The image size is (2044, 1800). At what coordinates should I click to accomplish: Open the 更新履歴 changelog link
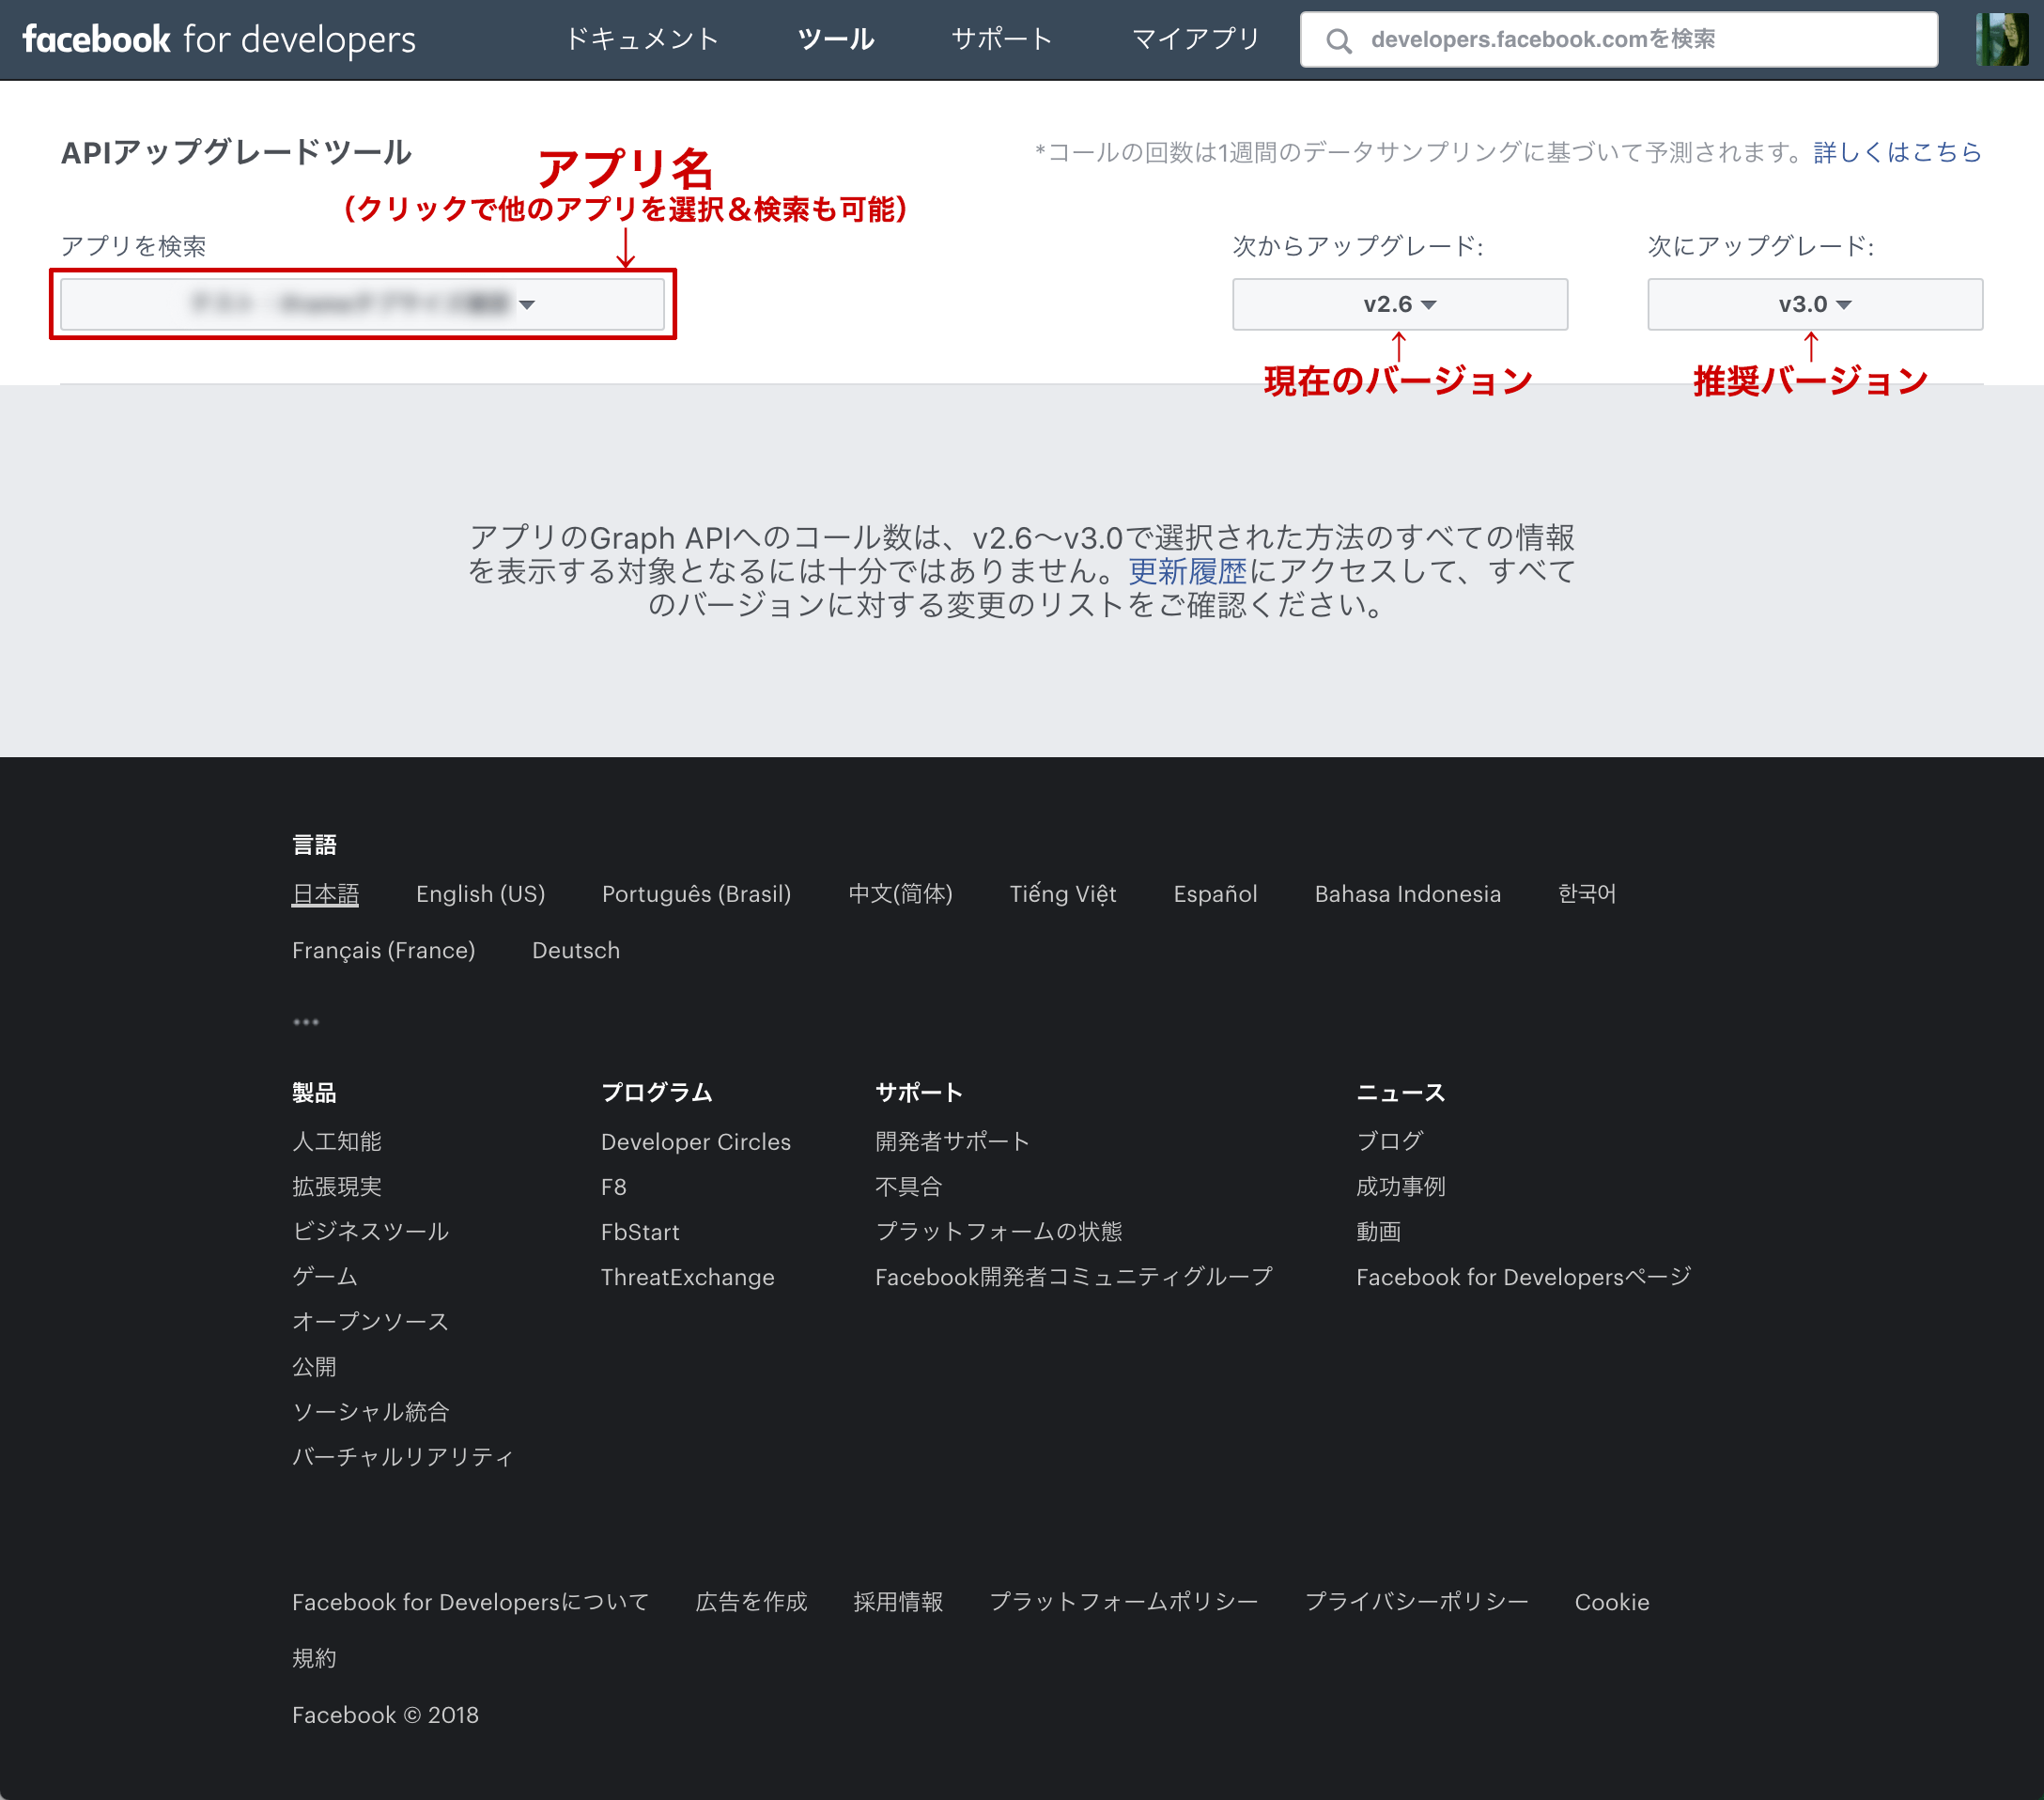pyautogui.click(x=1187, y=571)
